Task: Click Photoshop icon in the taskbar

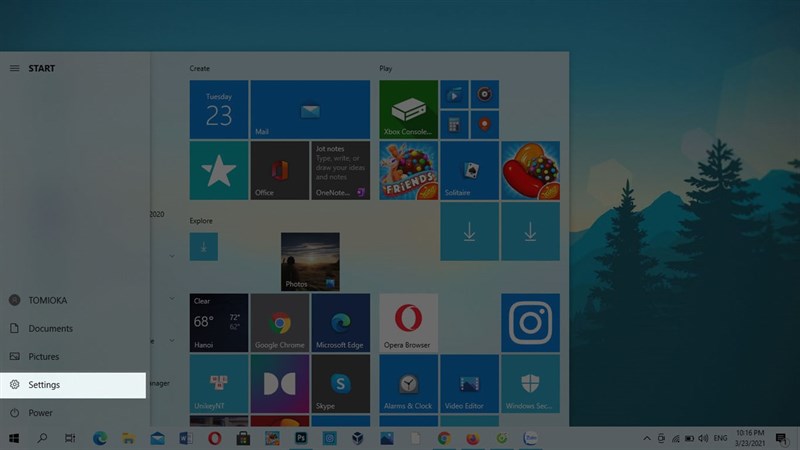Action: pos(300,438)
